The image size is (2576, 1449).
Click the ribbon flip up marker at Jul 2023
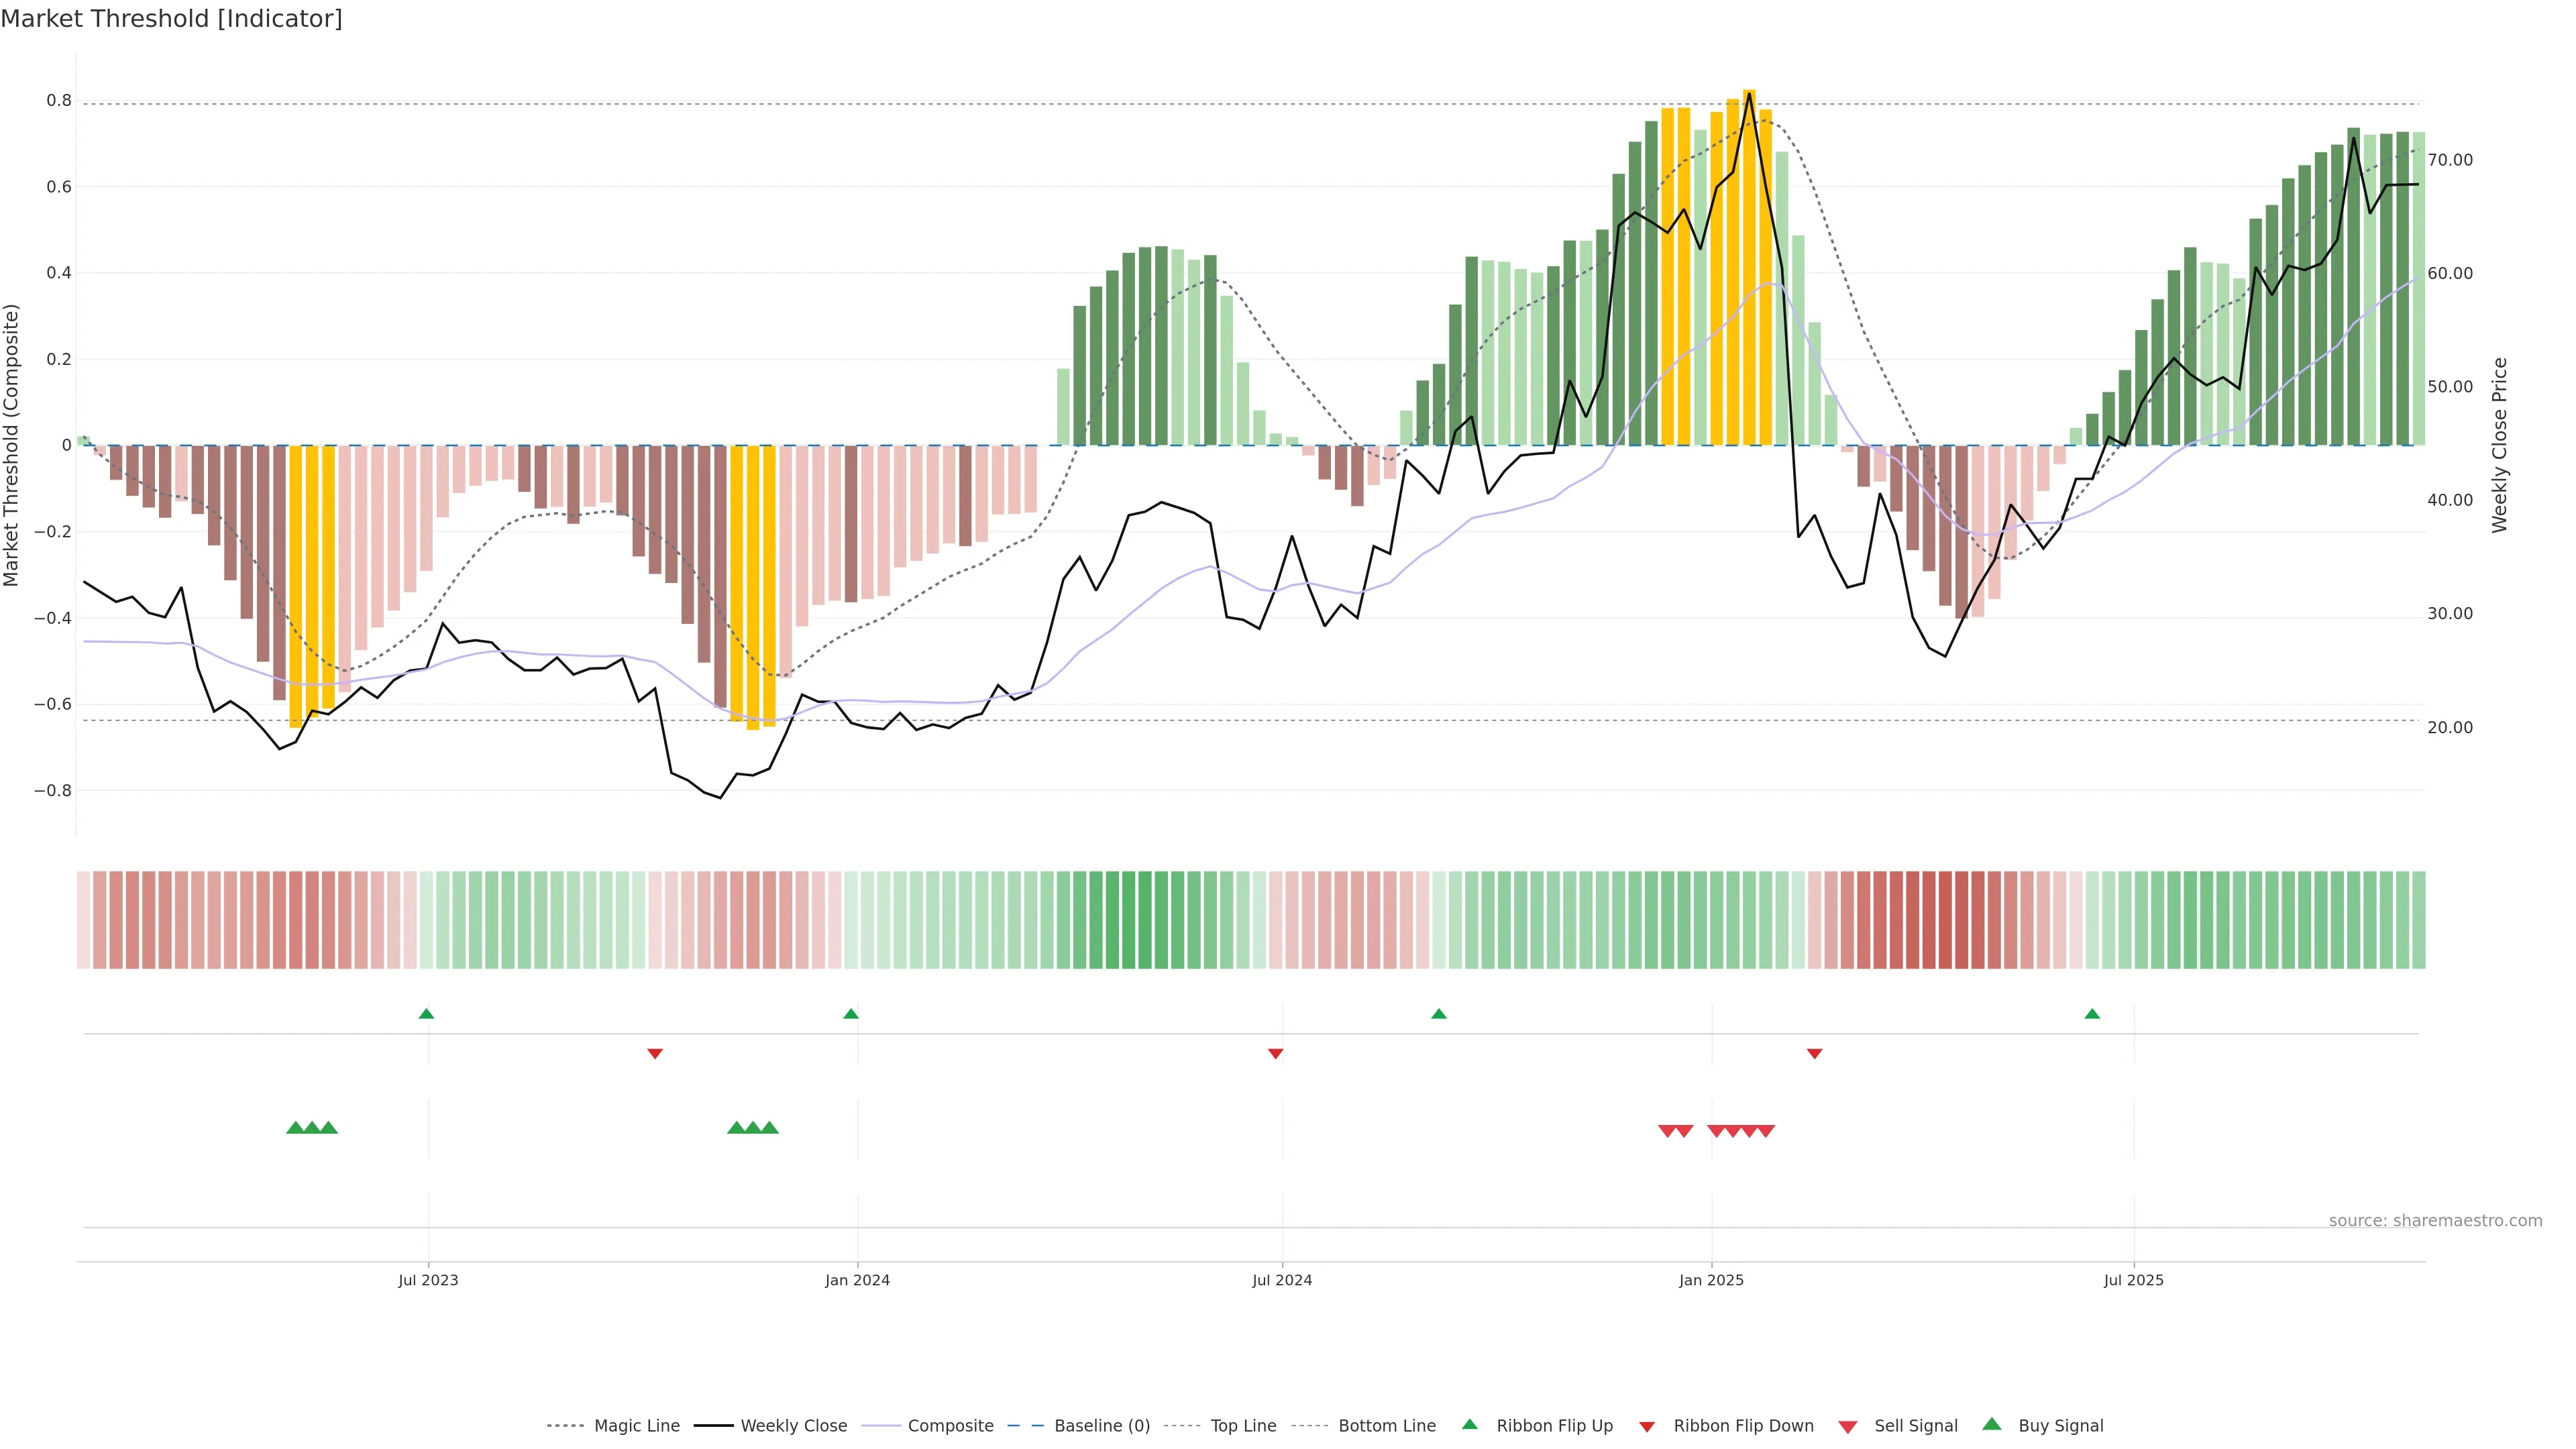pos(426,1014)
